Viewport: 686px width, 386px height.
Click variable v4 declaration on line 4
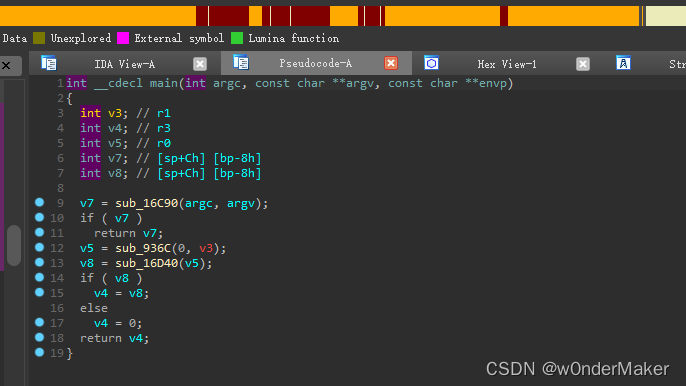115,128
